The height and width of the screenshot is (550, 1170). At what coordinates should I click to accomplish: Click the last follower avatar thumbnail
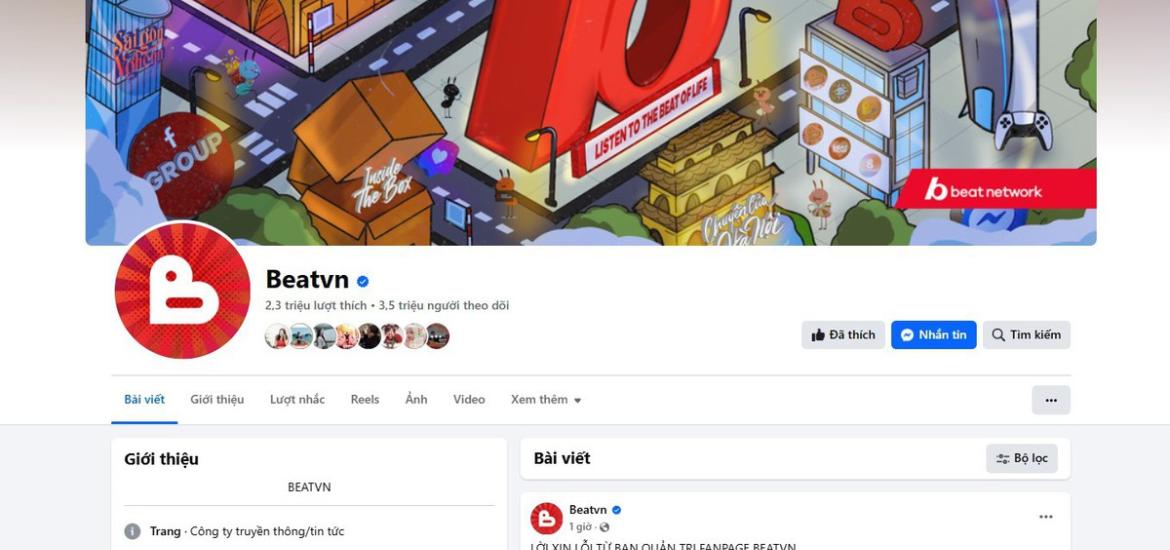point(438,336)
